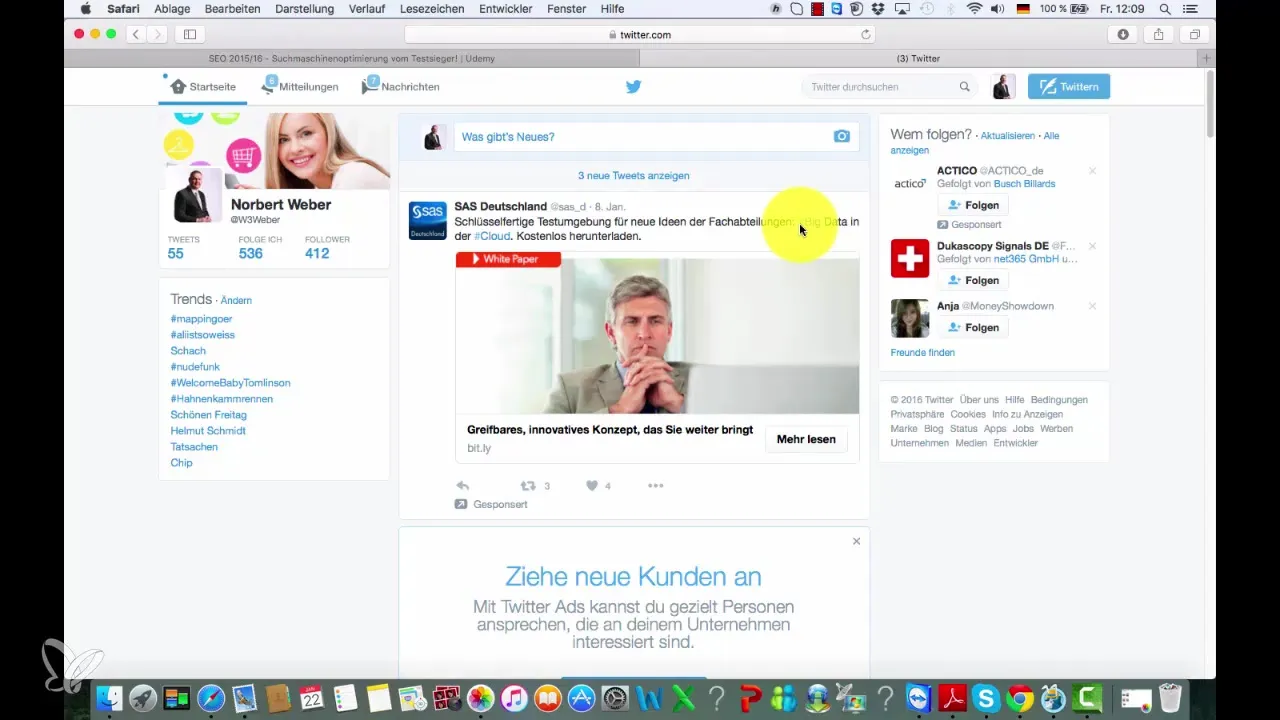The image size is (1280, 720).
Task: Click Freunde finden link
Action: click(x=922, y=353)
